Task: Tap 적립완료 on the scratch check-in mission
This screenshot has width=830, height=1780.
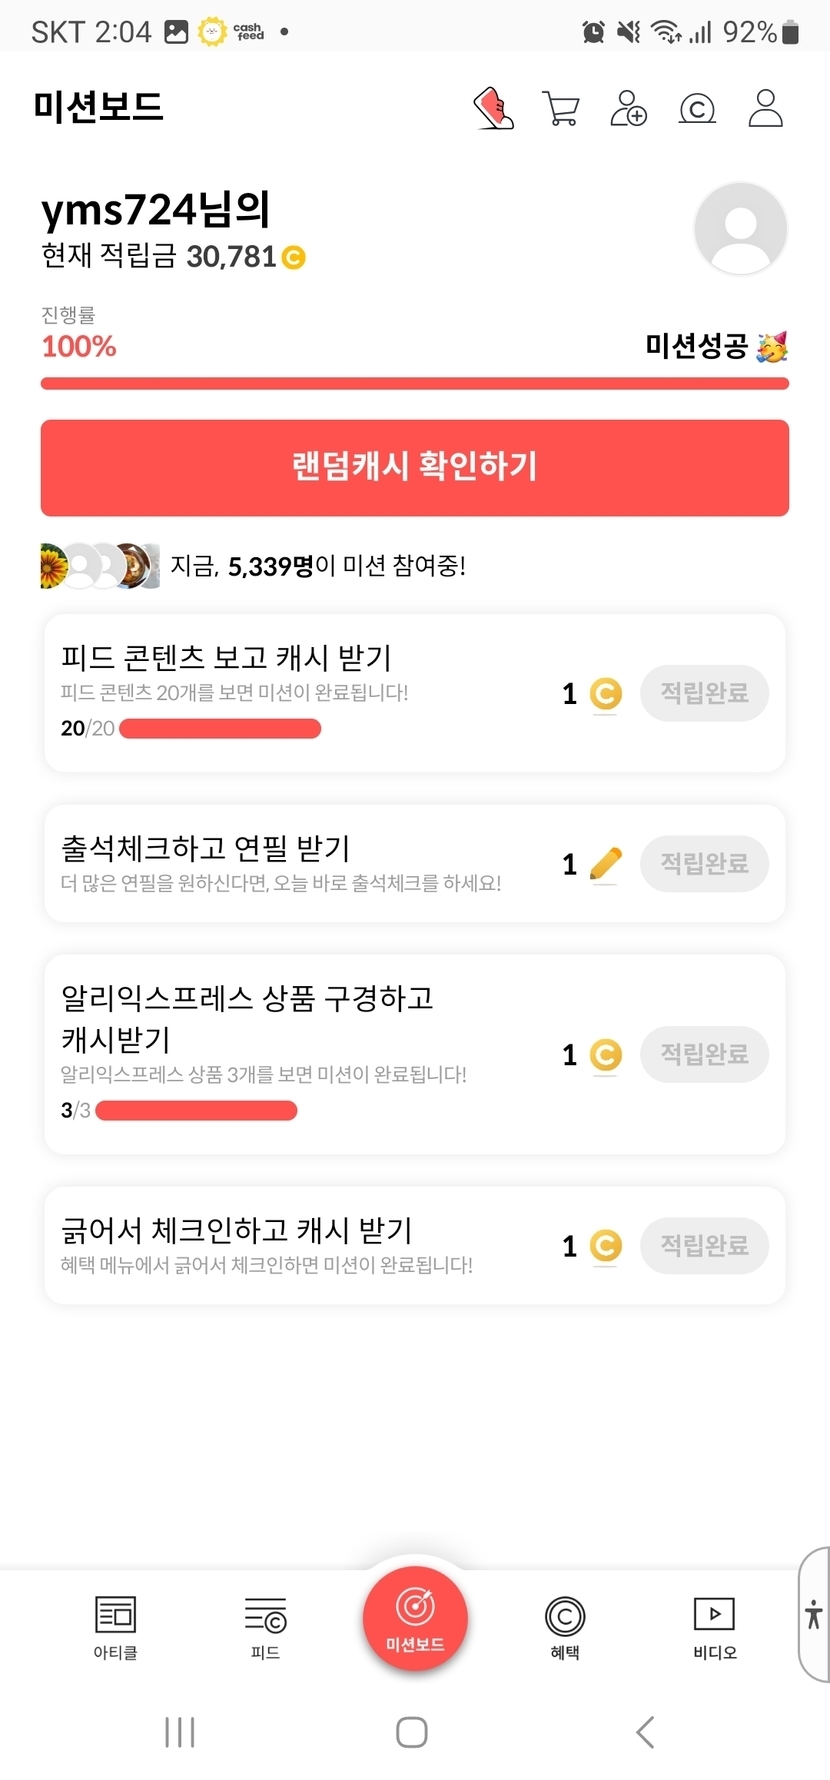Action: 704,1245
